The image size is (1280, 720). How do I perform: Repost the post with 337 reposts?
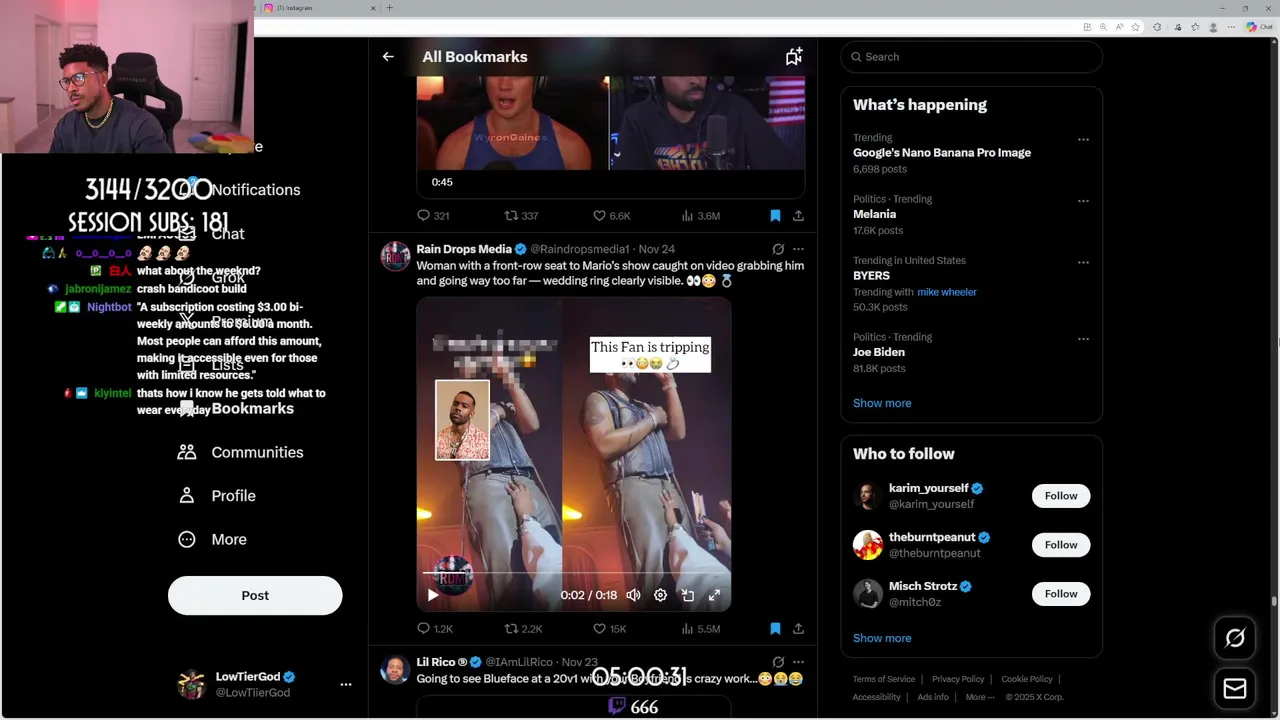(x=521, y=216)
